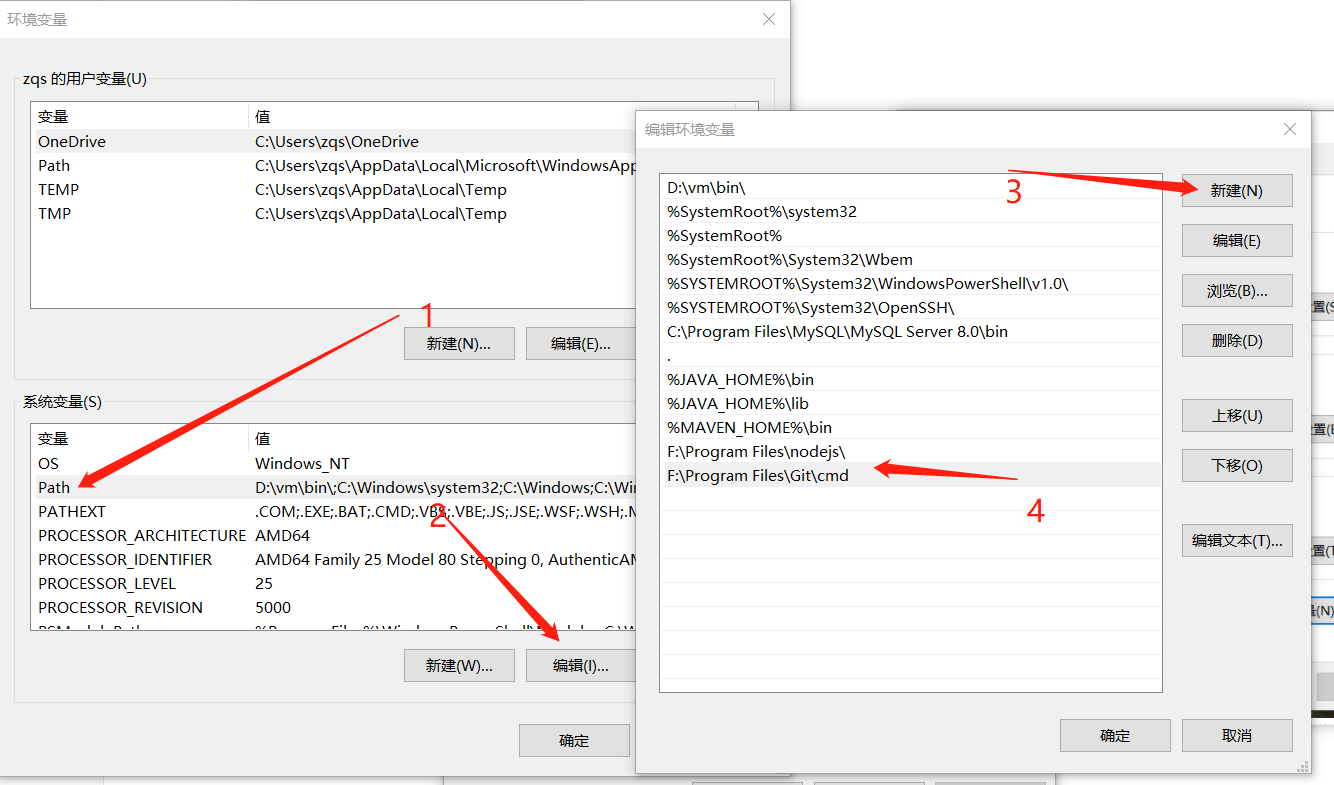Select PROCESSOR_LEVEL system variable

click(x=107, y=583)
